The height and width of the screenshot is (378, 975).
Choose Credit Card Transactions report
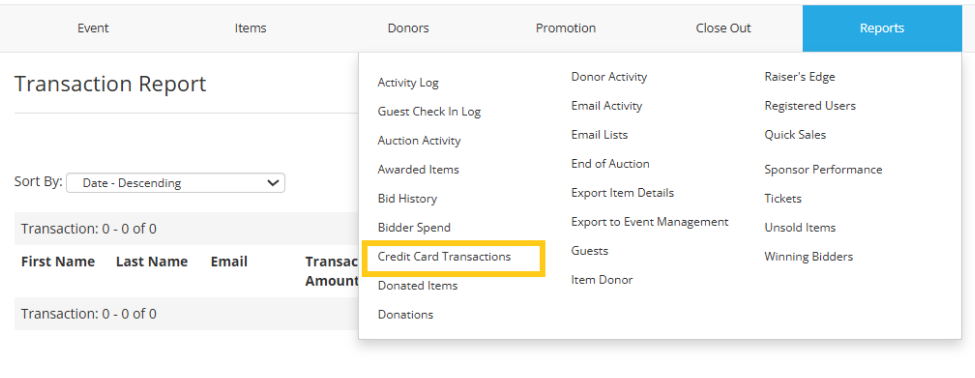click(444, 257)
